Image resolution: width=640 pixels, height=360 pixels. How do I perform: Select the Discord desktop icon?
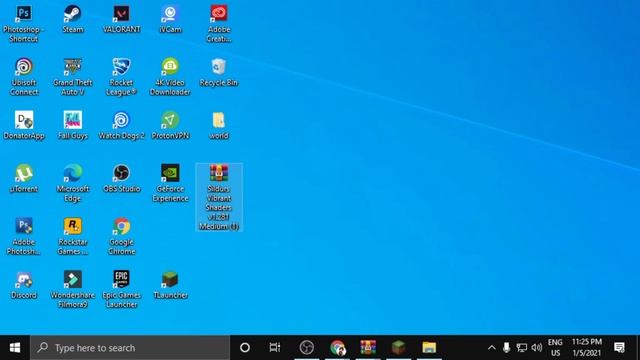(24, 285)
